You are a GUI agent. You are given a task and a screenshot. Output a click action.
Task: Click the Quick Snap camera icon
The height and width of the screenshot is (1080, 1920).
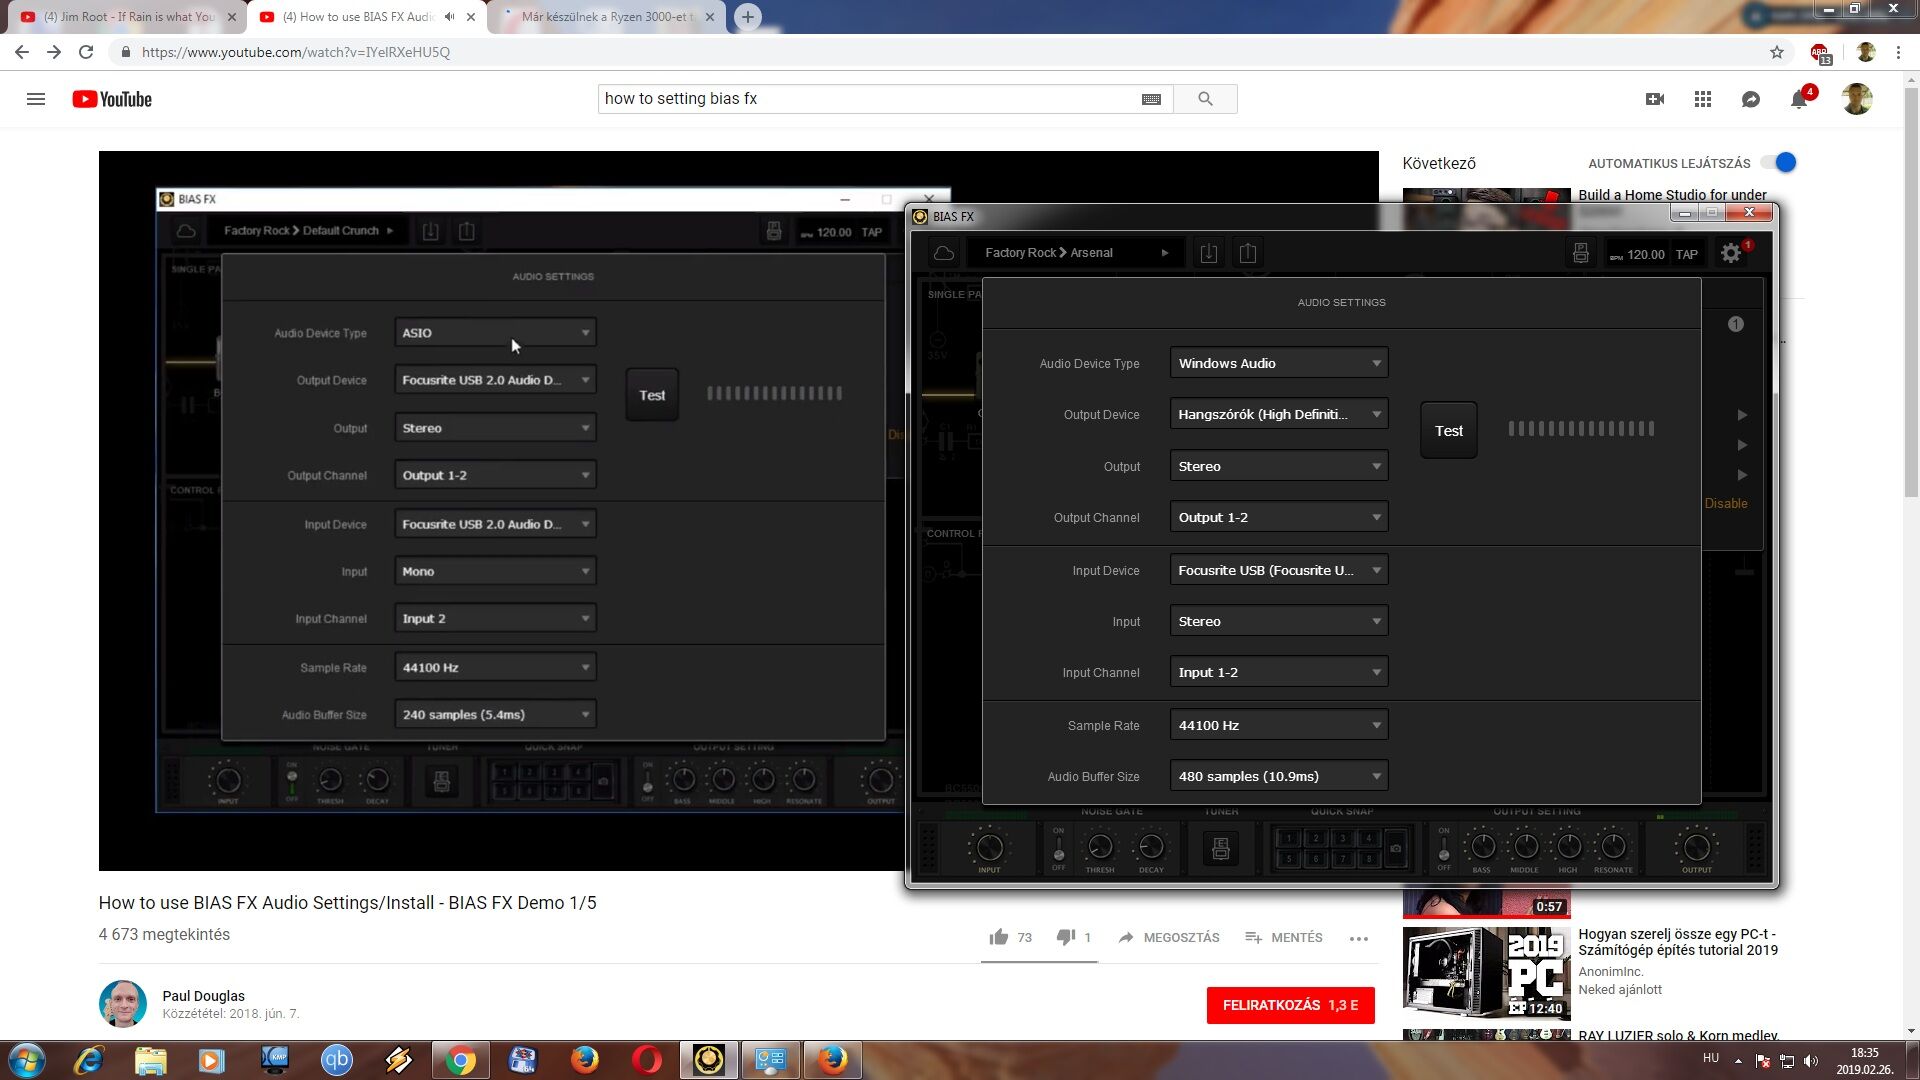tap(1396, 848)
